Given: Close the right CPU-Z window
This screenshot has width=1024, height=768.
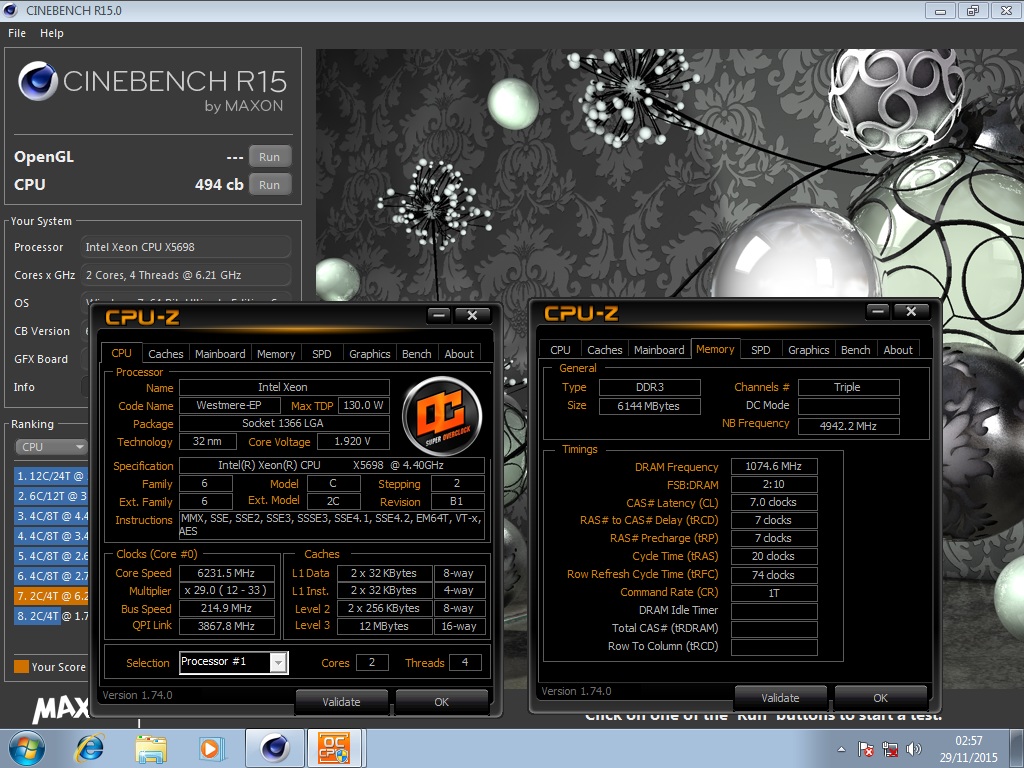Looking at the screenshot, I should [911, 312].
